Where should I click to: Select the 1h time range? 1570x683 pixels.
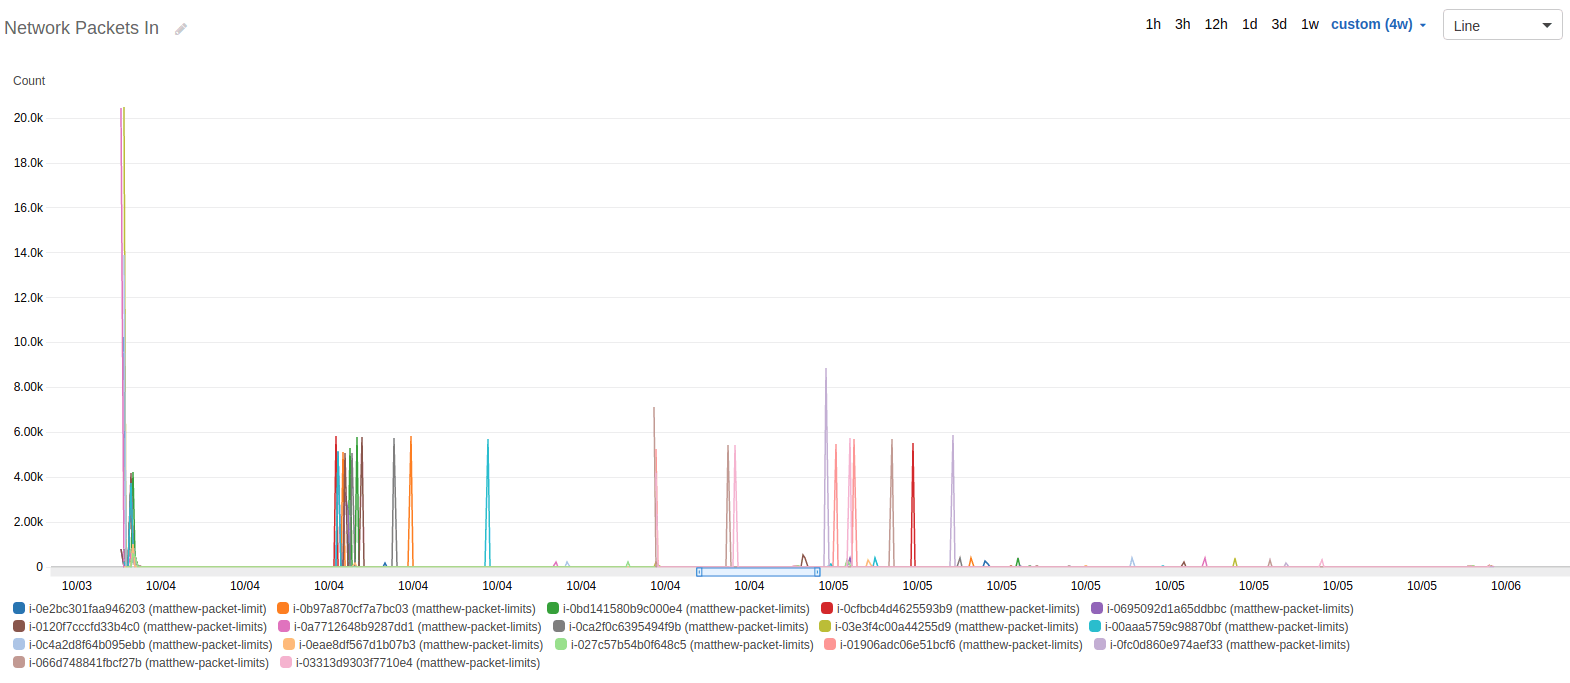tap(1153, 24)
